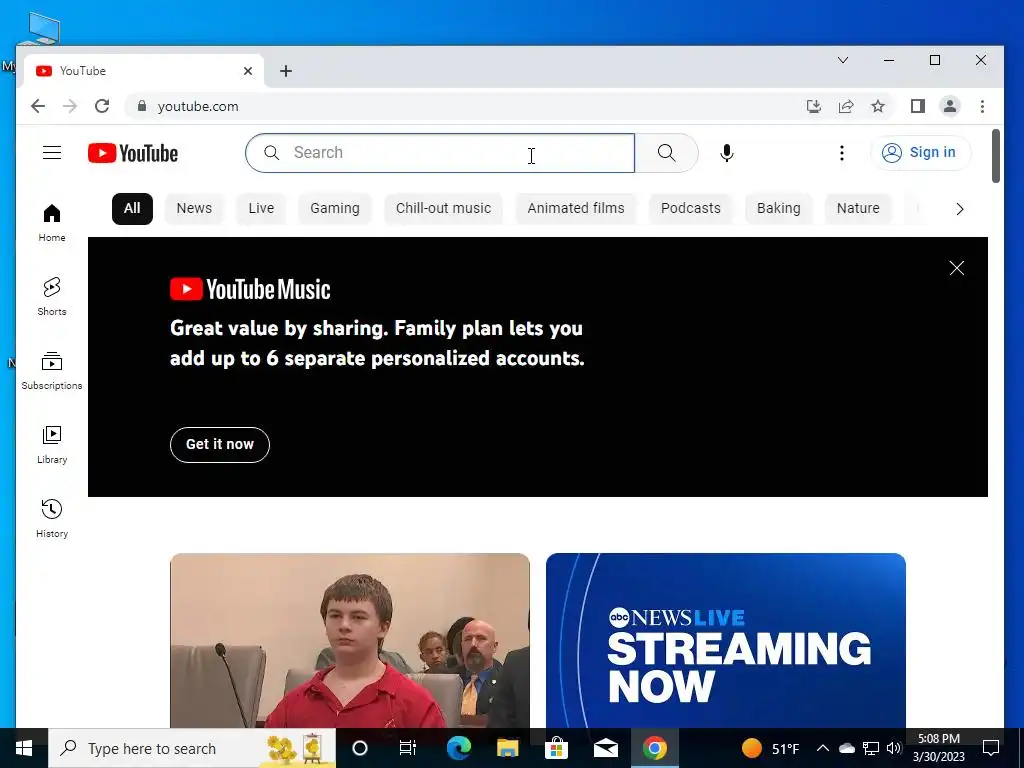The image size is (1024, 768).
Task: Share this page icon in address bar
Action: tap(846, 106)
